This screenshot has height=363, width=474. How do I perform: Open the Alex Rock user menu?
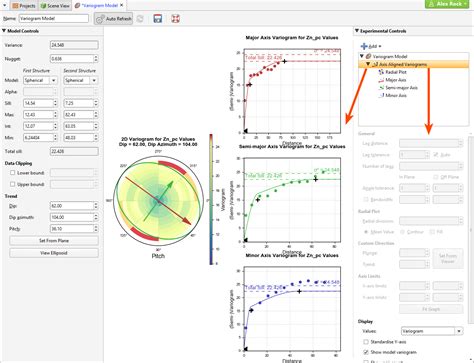(x=447, y=4)
